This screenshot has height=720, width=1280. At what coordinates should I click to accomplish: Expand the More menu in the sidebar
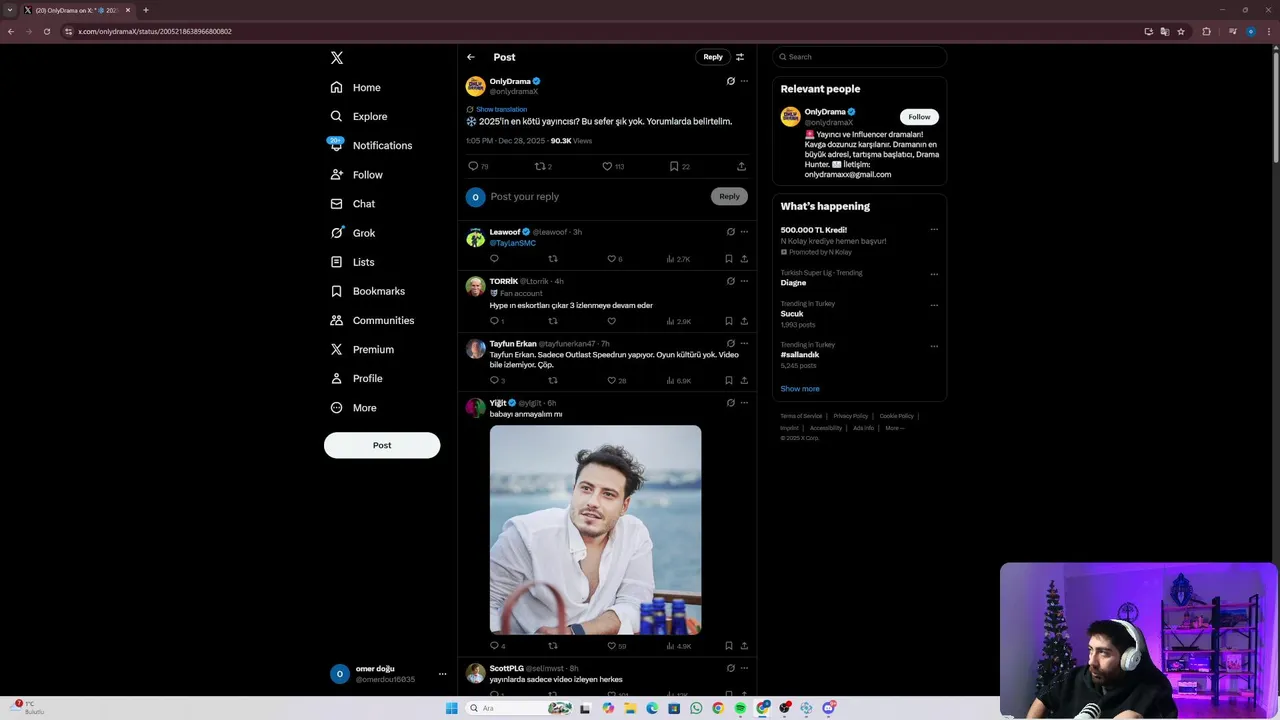point(354,408)
